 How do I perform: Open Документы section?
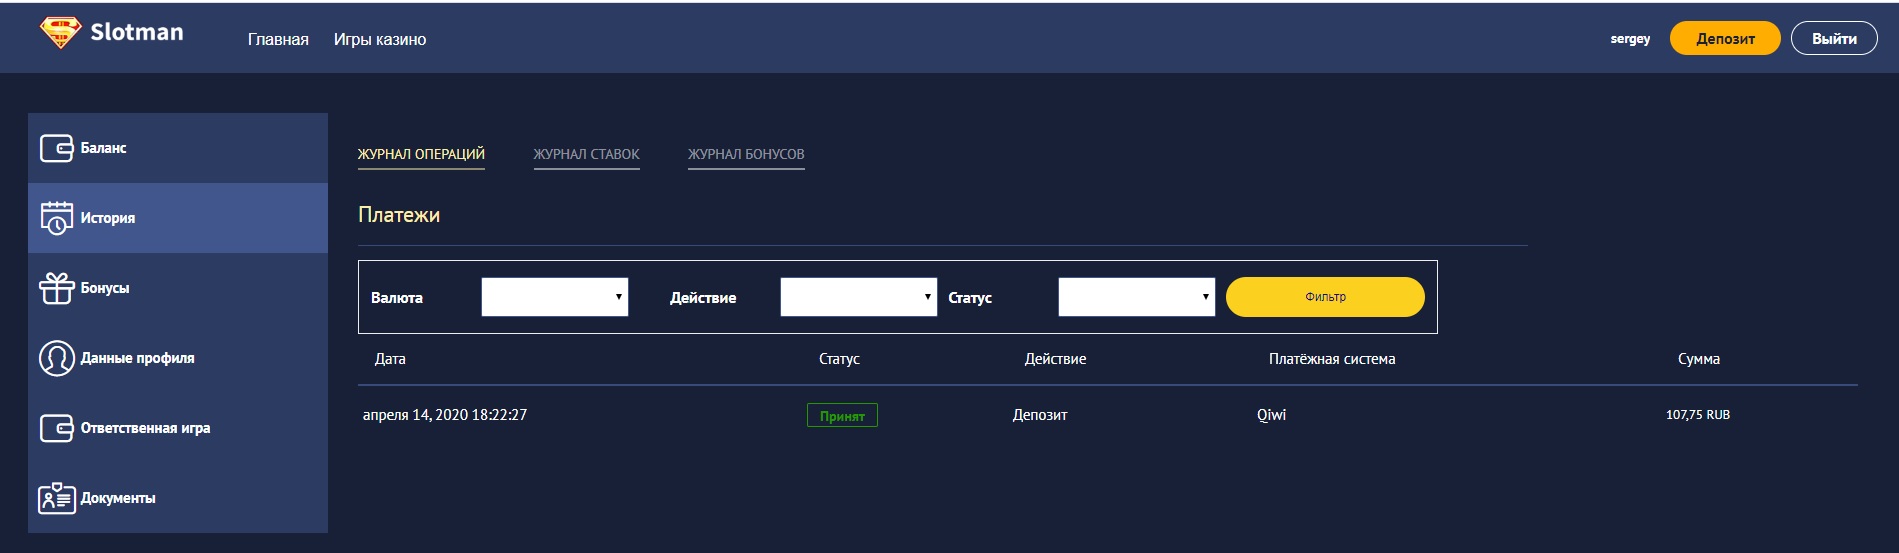coord(178,498)
